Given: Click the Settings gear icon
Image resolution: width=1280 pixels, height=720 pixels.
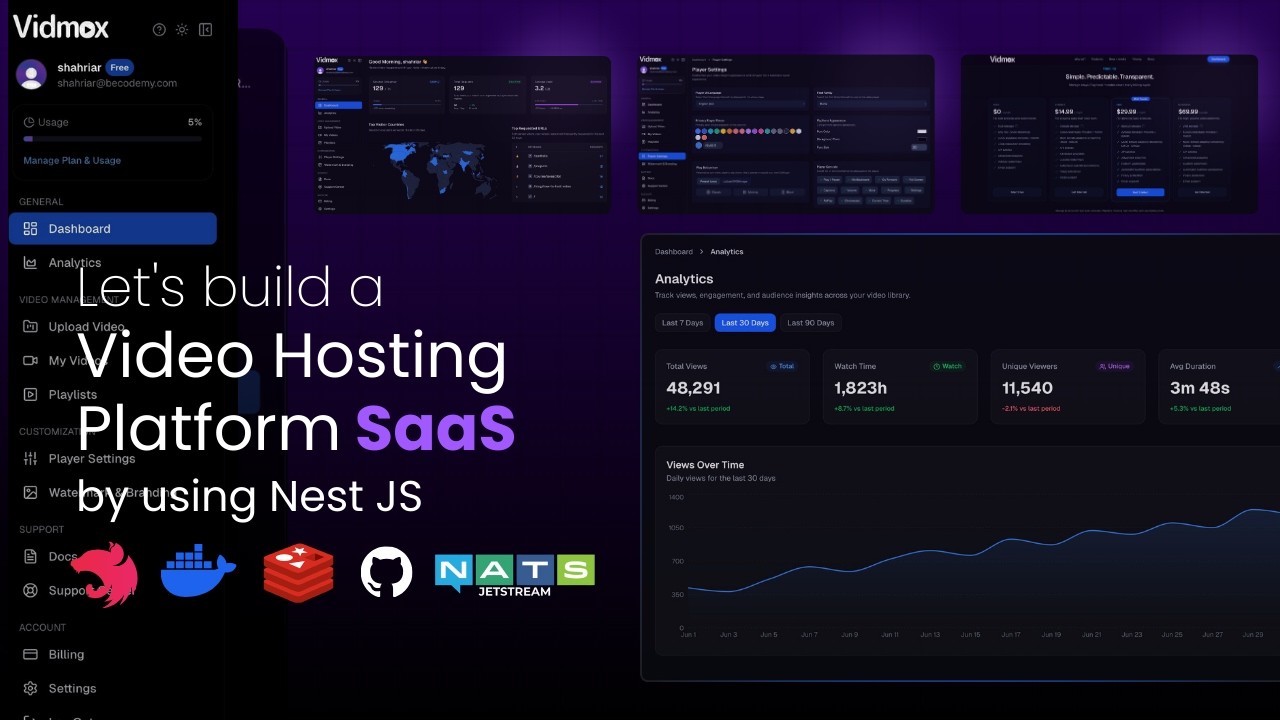Looking at the screenshot, I should [x=30, y=688].
